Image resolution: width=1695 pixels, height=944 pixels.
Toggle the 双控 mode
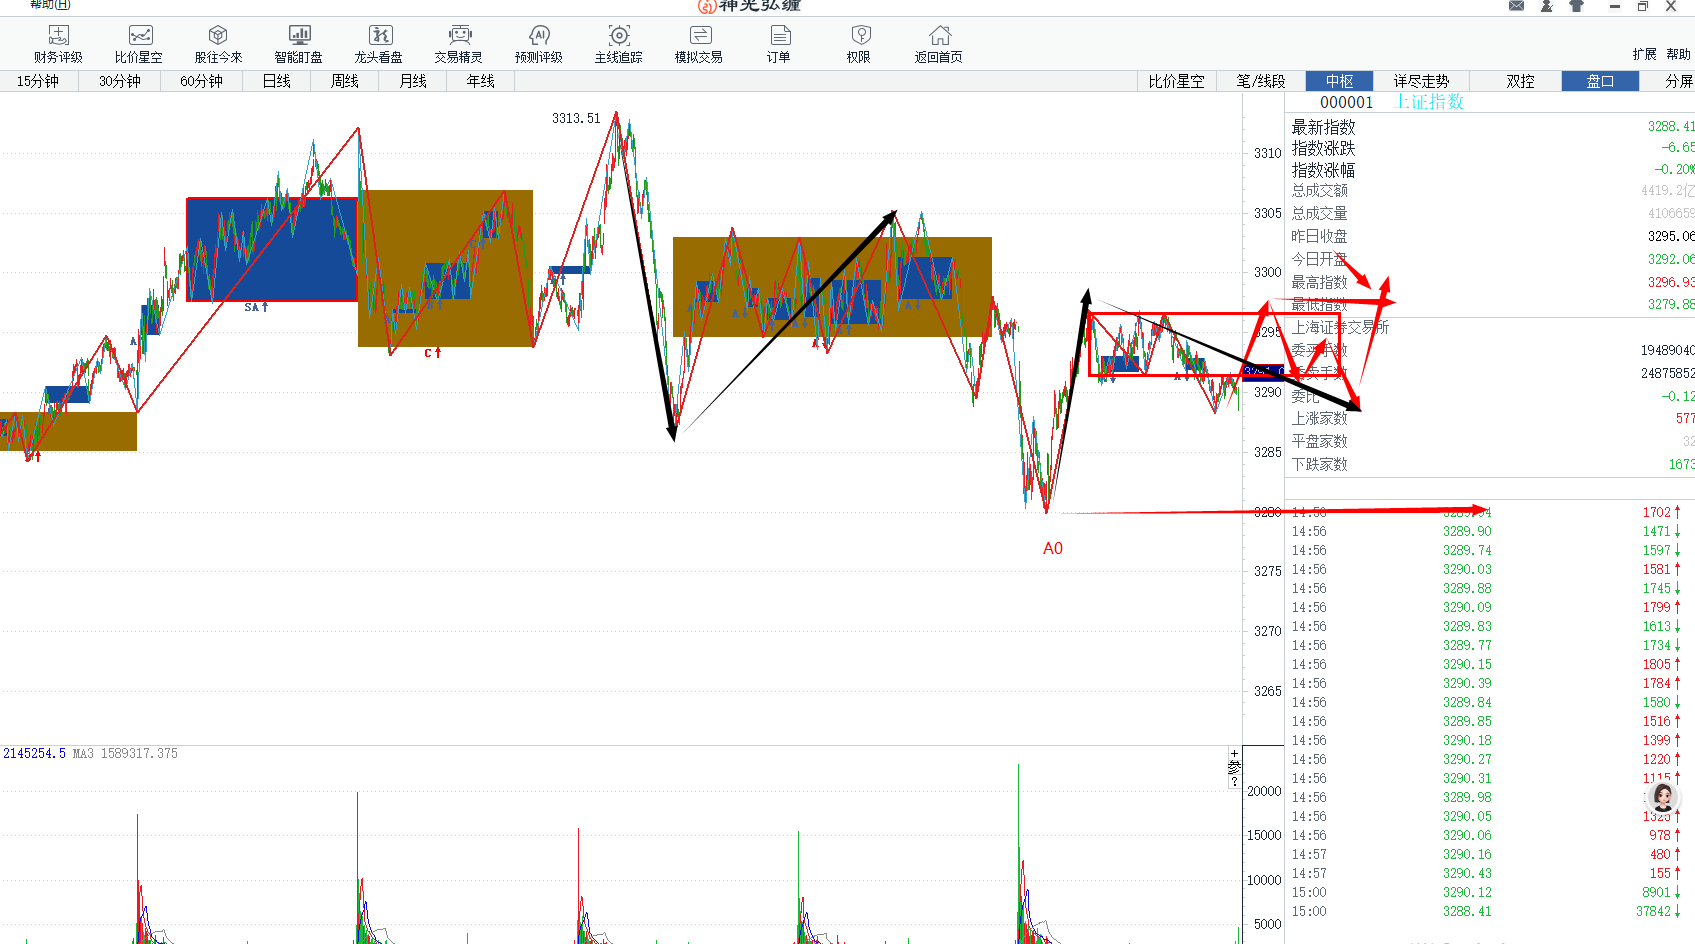[x=1521, y=81]
